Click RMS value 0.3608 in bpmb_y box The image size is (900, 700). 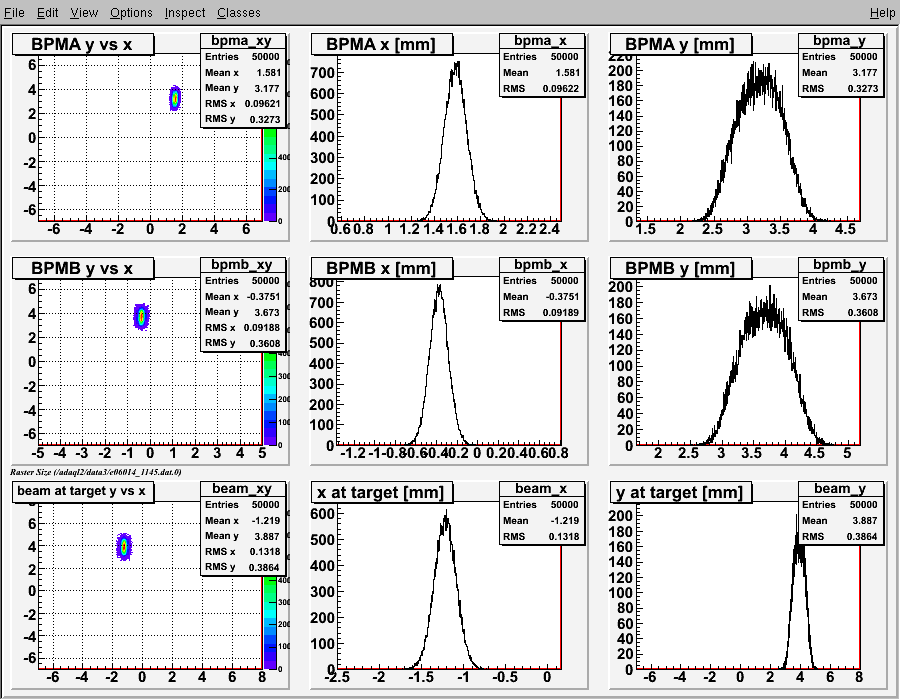pyautogui.click(x=863, y=313)
